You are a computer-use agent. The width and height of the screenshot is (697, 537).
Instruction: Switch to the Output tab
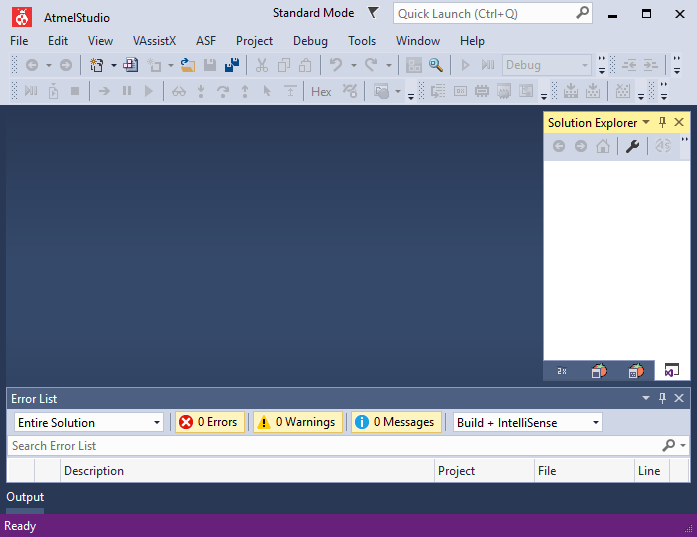tap(25, 497)
